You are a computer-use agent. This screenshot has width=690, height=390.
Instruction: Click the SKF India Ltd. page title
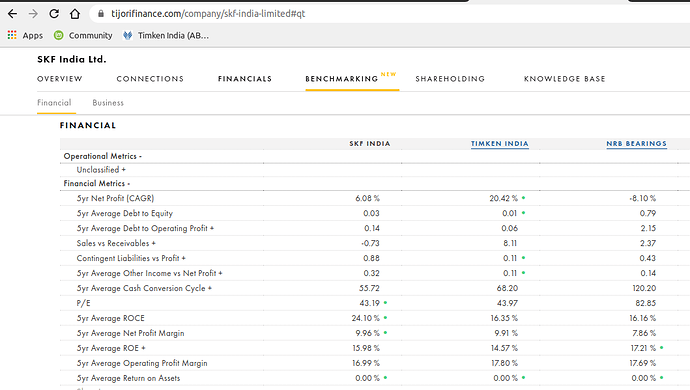point(72,59)
